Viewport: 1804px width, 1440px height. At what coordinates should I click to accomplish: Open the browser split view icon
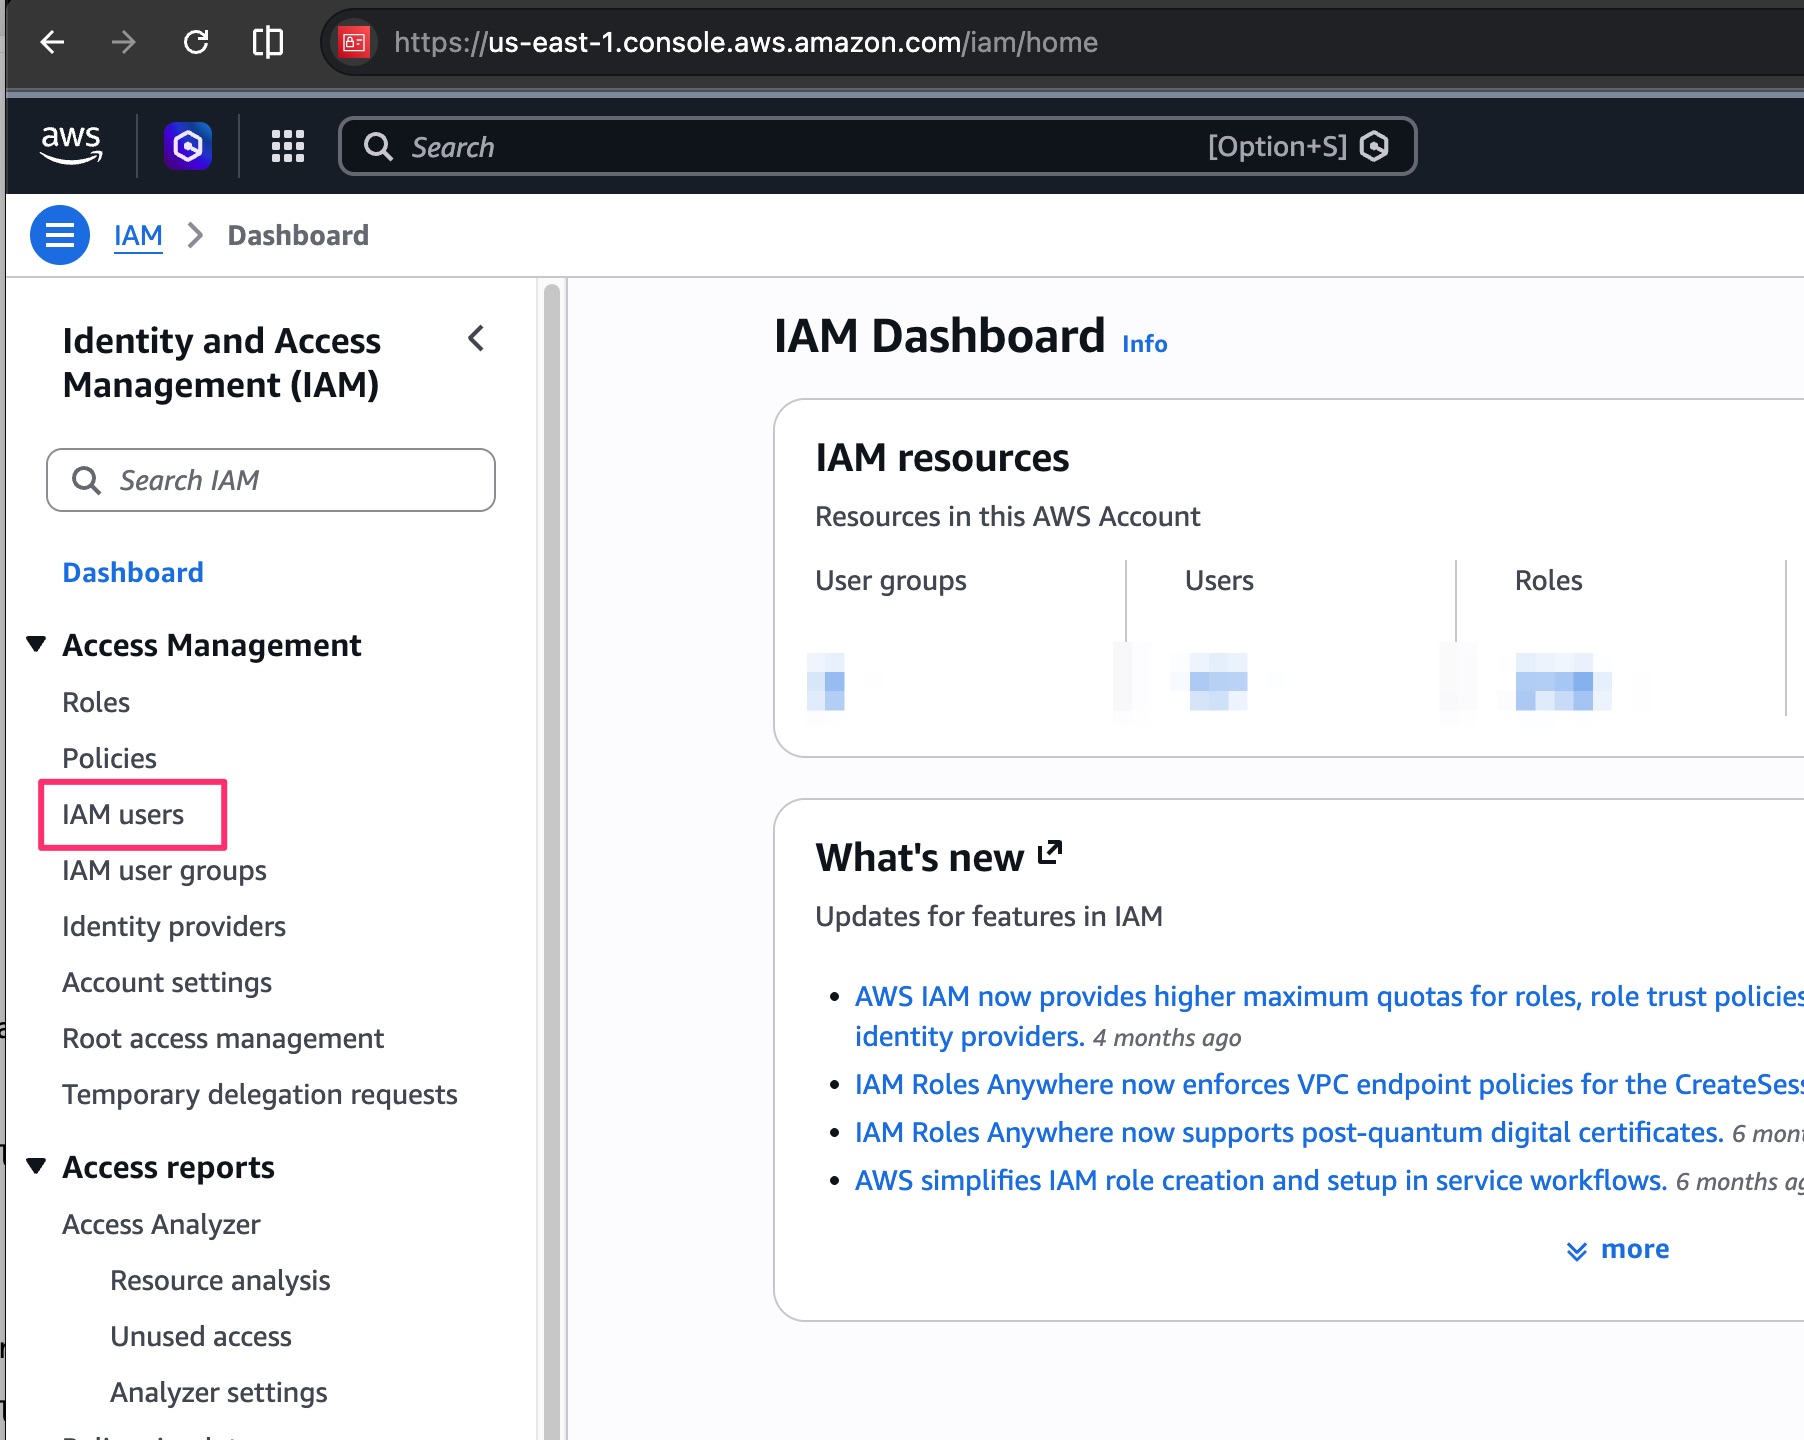click(x=268, y=42)
